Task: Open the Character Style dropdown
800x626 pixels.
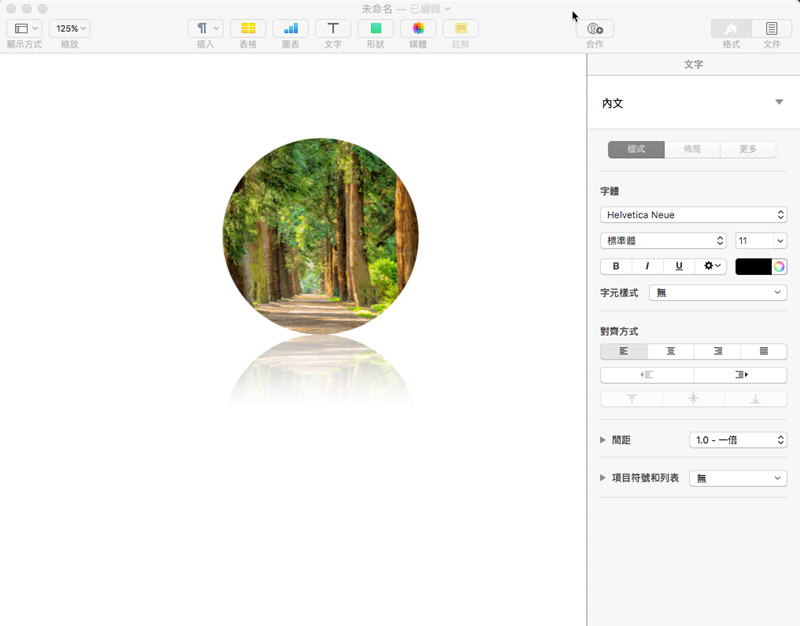Action: click(717, 293)
